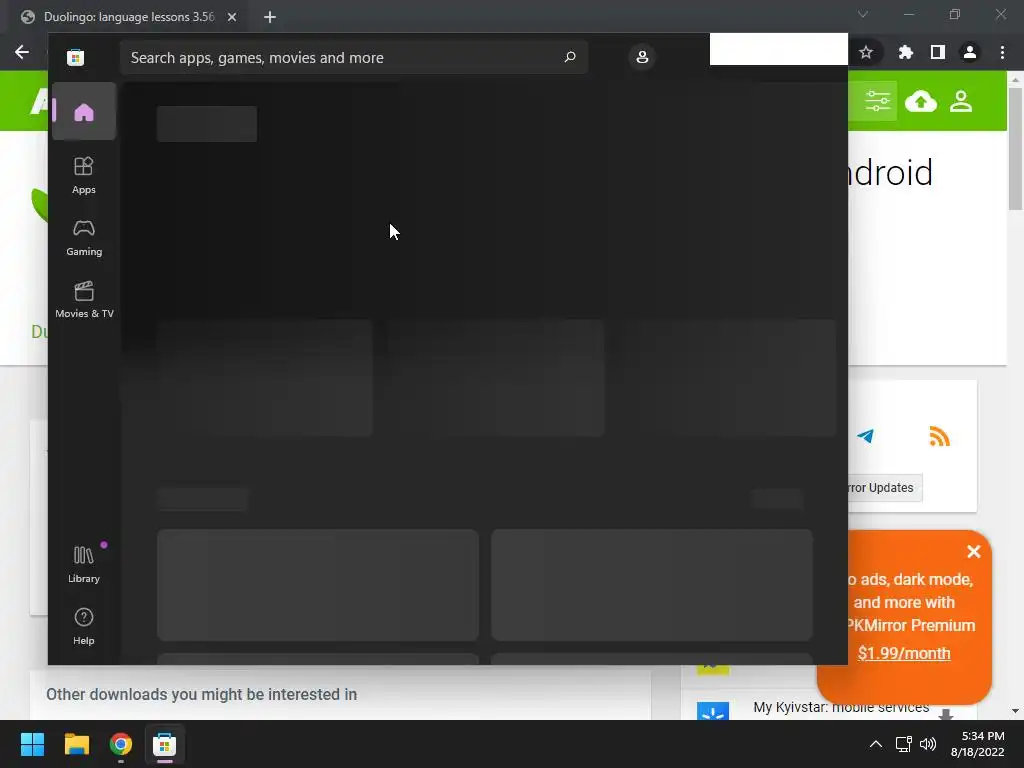Open Windows Start menu
This screenshot has height=768, width=1024.
point(32,744)
